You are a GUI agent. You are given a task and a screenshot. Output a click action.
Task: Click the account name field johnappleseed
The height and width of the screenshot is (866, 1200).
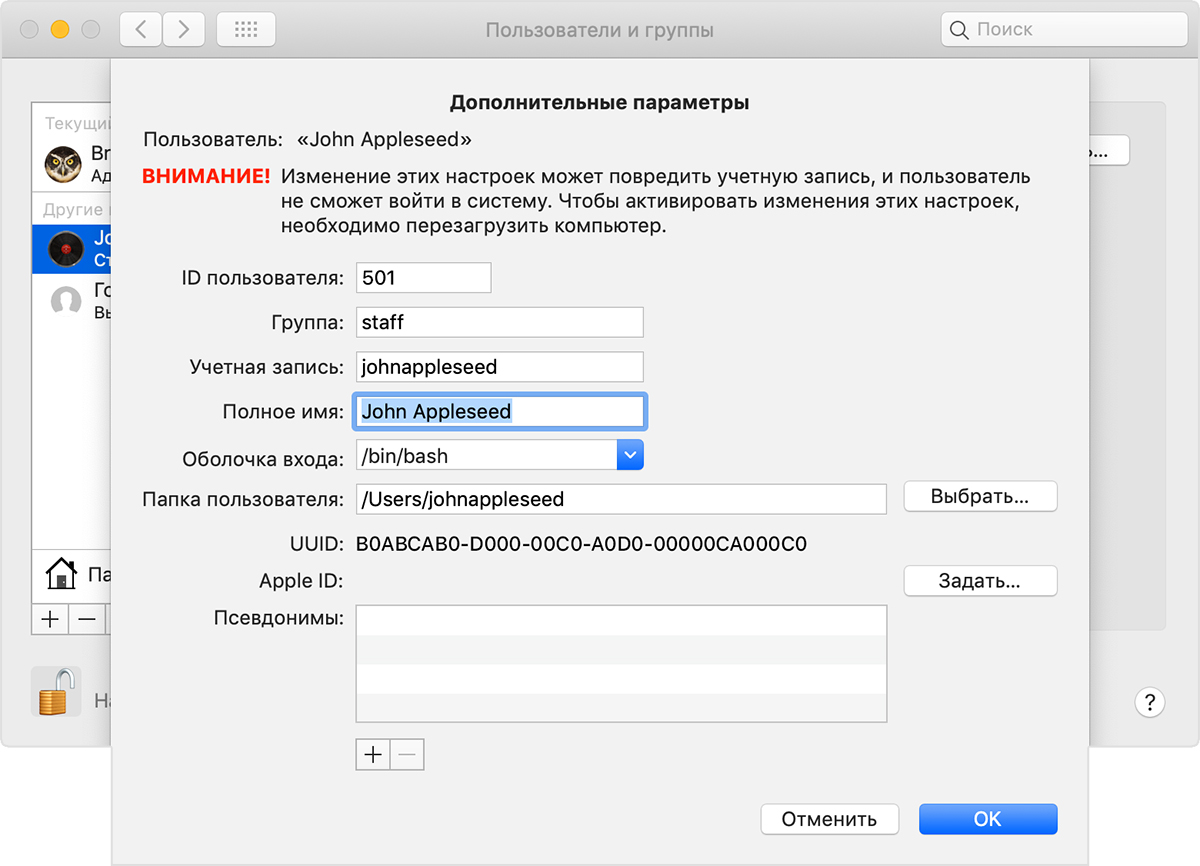pos(500,367)
